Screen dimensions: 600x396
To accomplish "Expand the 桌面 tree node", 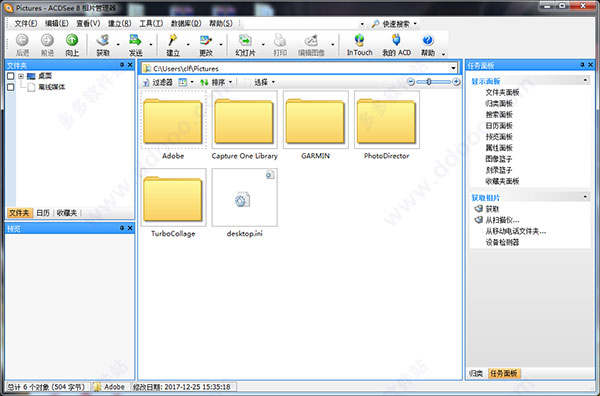I will pos(21,76).
